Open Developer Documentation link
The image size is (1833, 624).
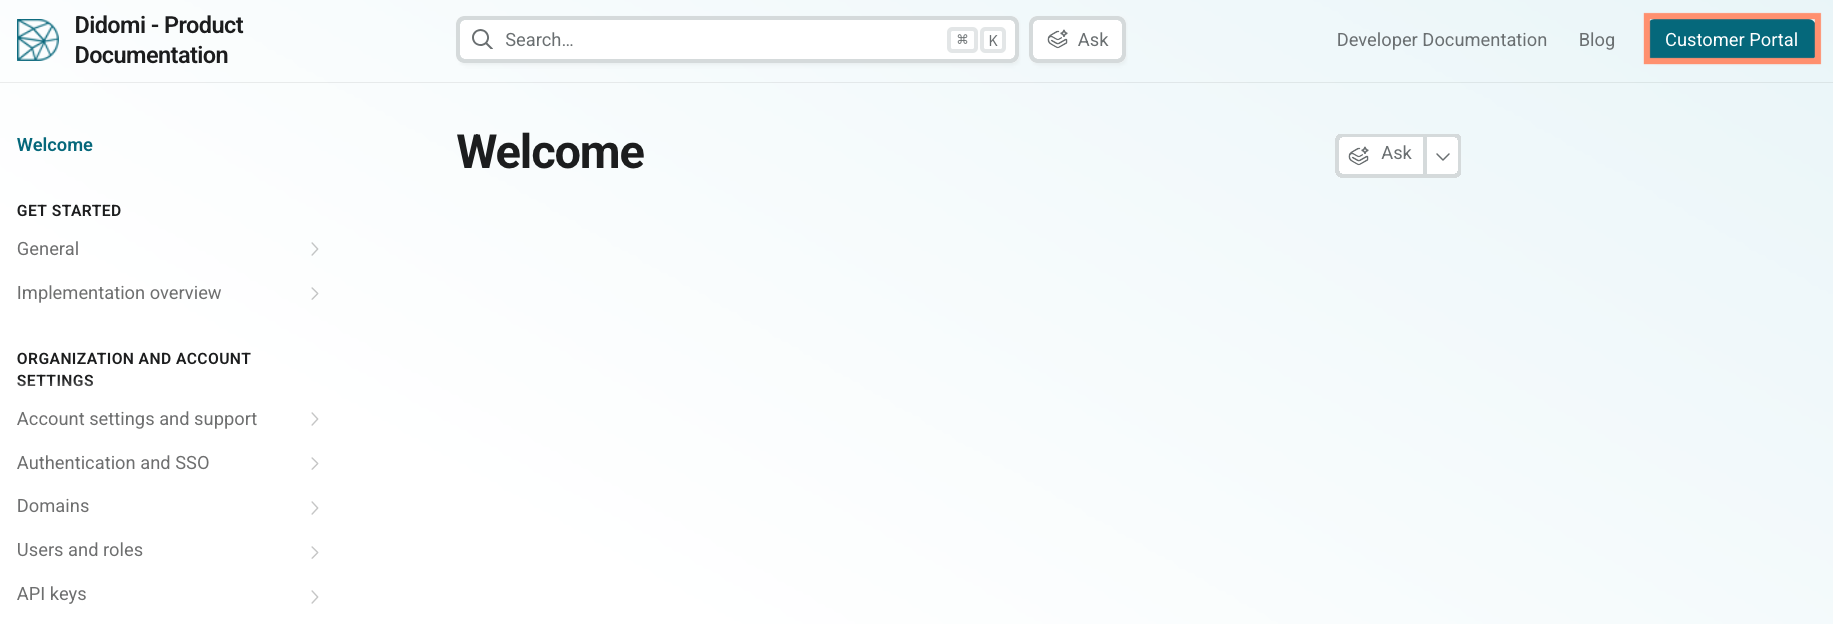pyautogui.click(x=1441, y=40)
